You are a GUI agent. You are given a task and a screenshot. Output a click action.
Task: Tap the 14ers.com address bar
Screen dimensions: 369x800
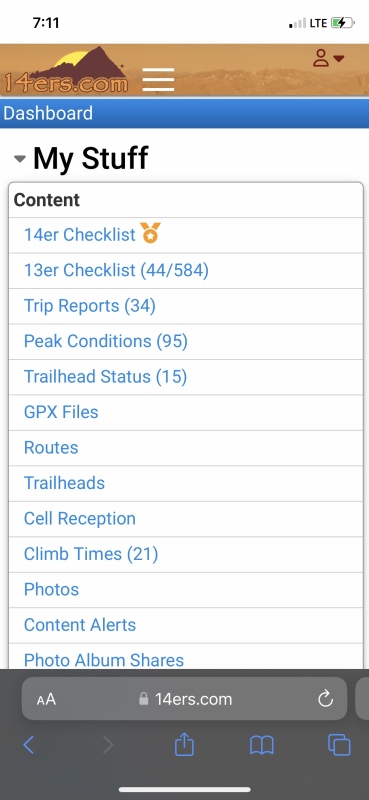(x=184, y=698)
